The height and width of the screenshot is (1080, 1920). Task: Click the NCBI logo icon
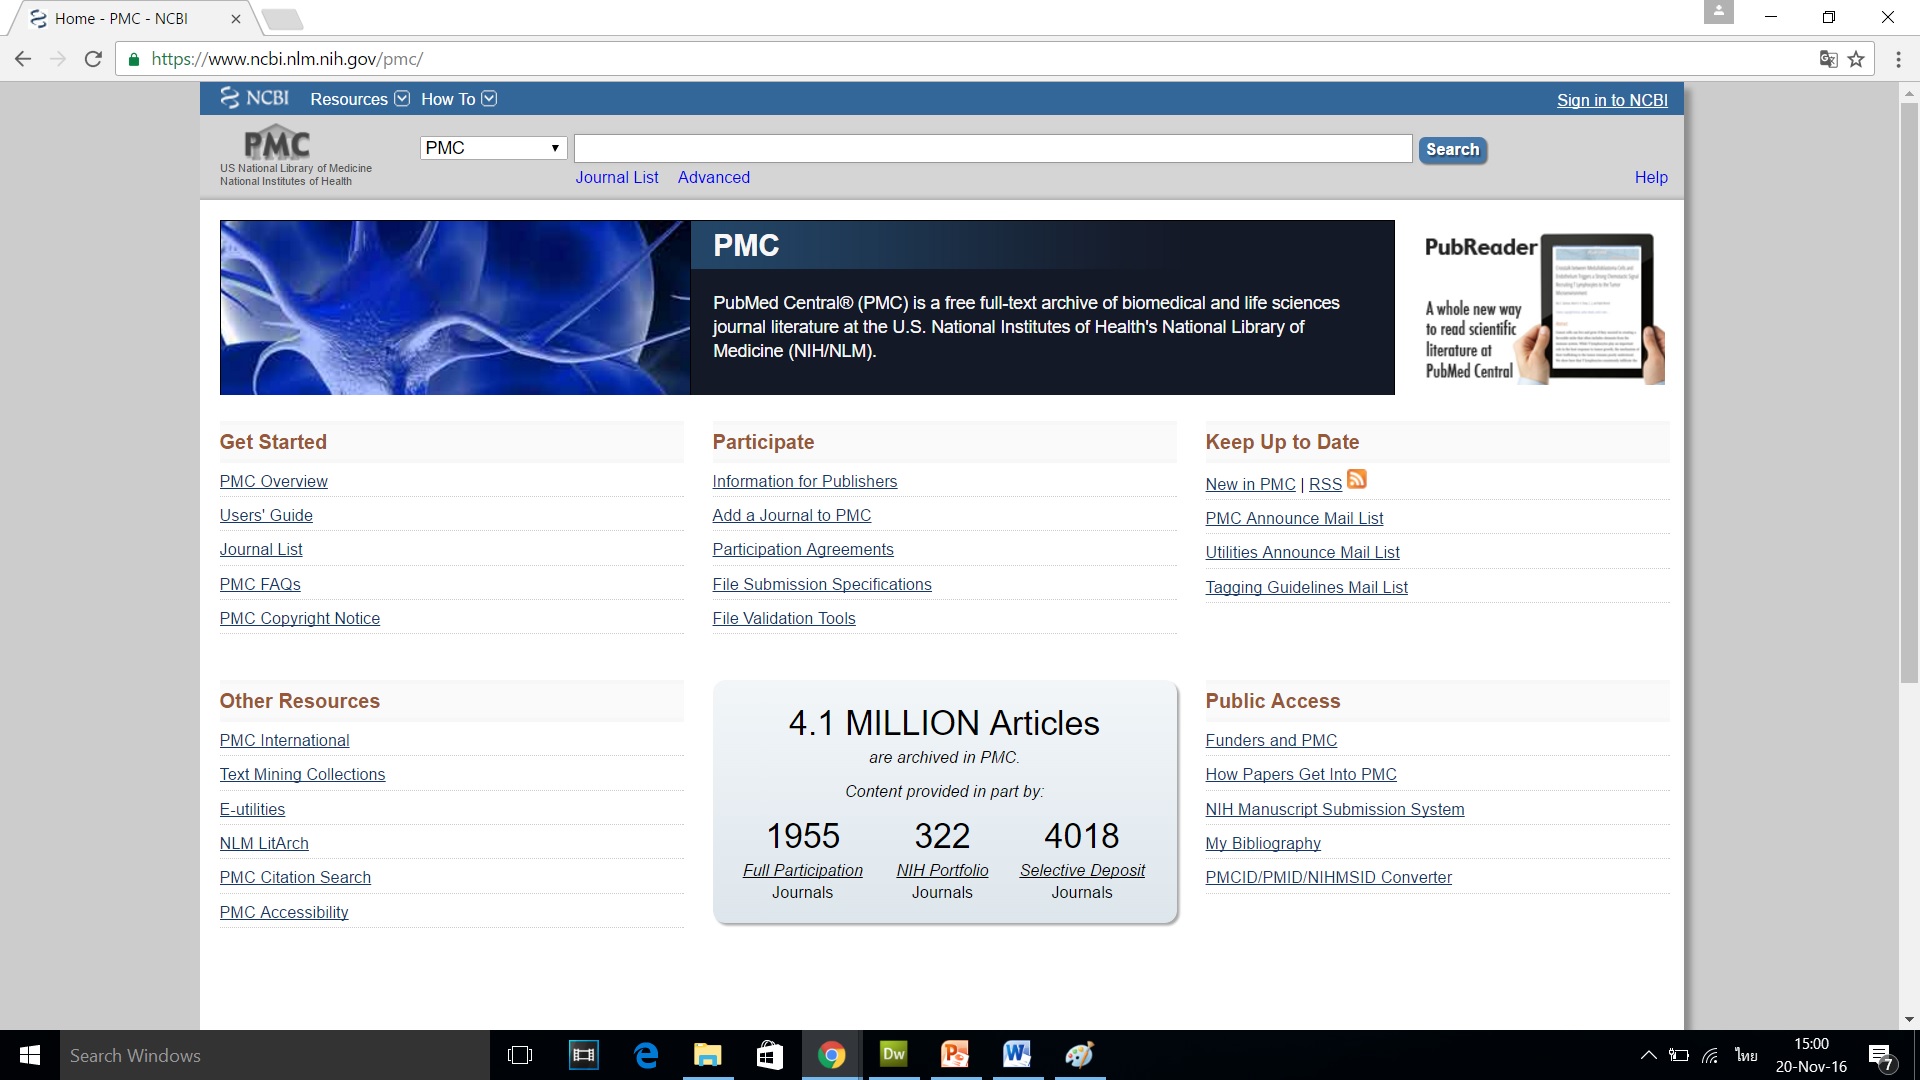point(254,98)
